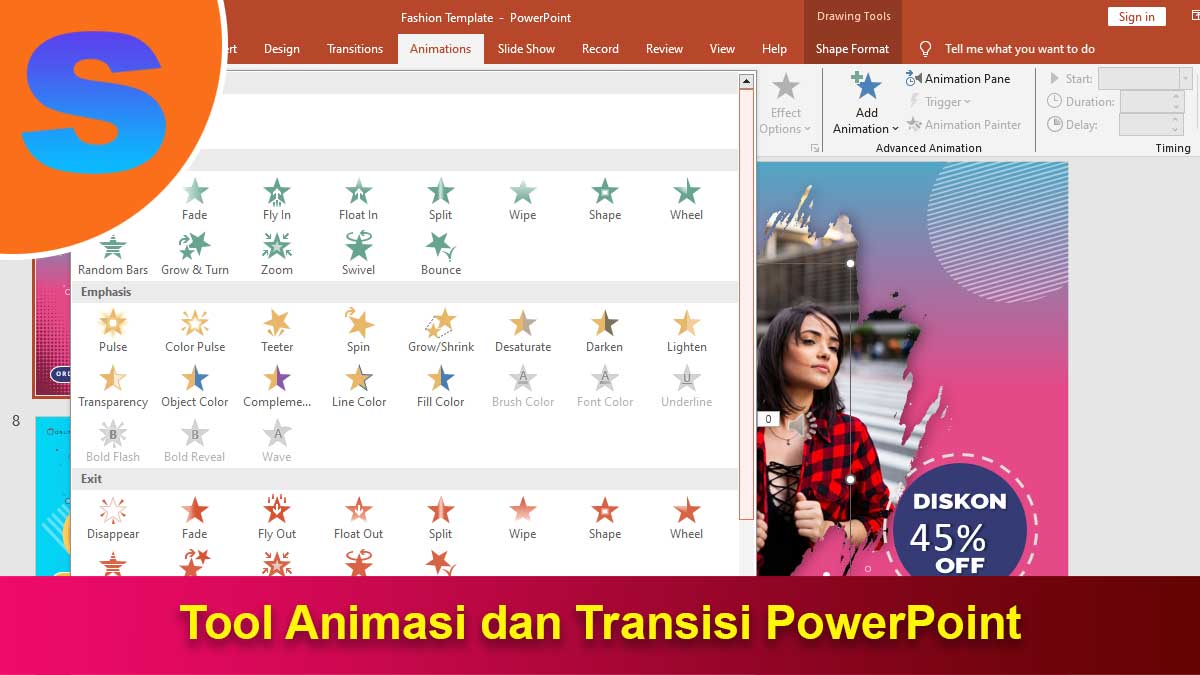Apply the Fill Color emphasis effect
This screenshot has height=675, width=1200.
[x=441, y=386]
